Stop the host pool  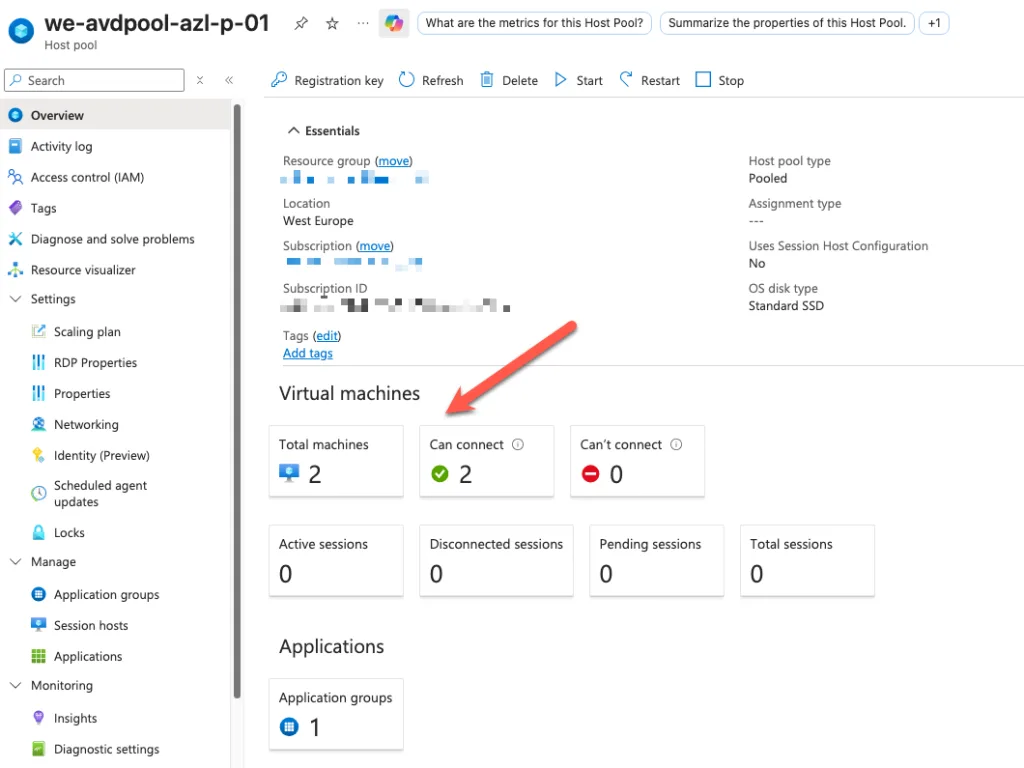click(x=720, y=80)
